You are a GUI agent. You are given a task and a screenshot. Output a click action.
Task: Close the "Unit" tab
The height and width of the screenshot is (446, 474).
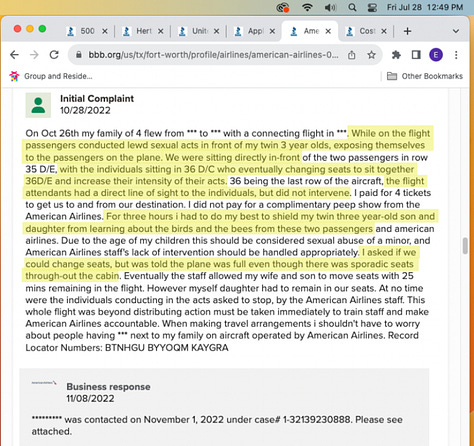point(216,31)
